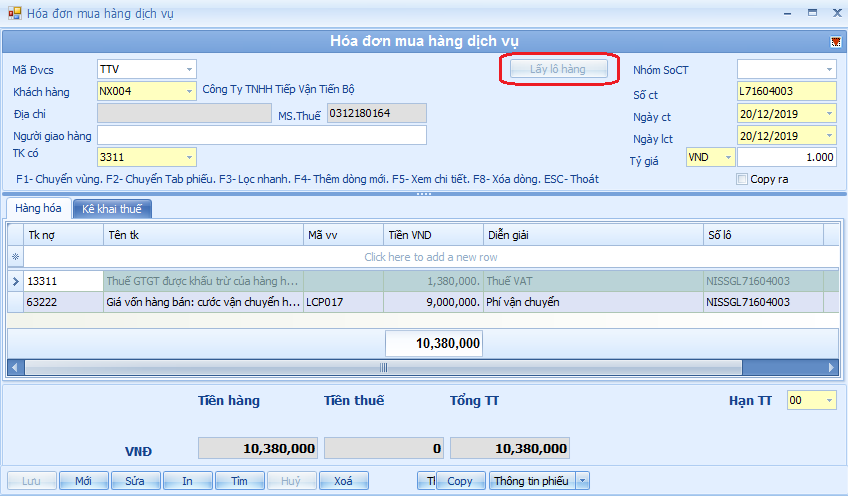
Task: Click the Copy button
Action: coord(460,480)
